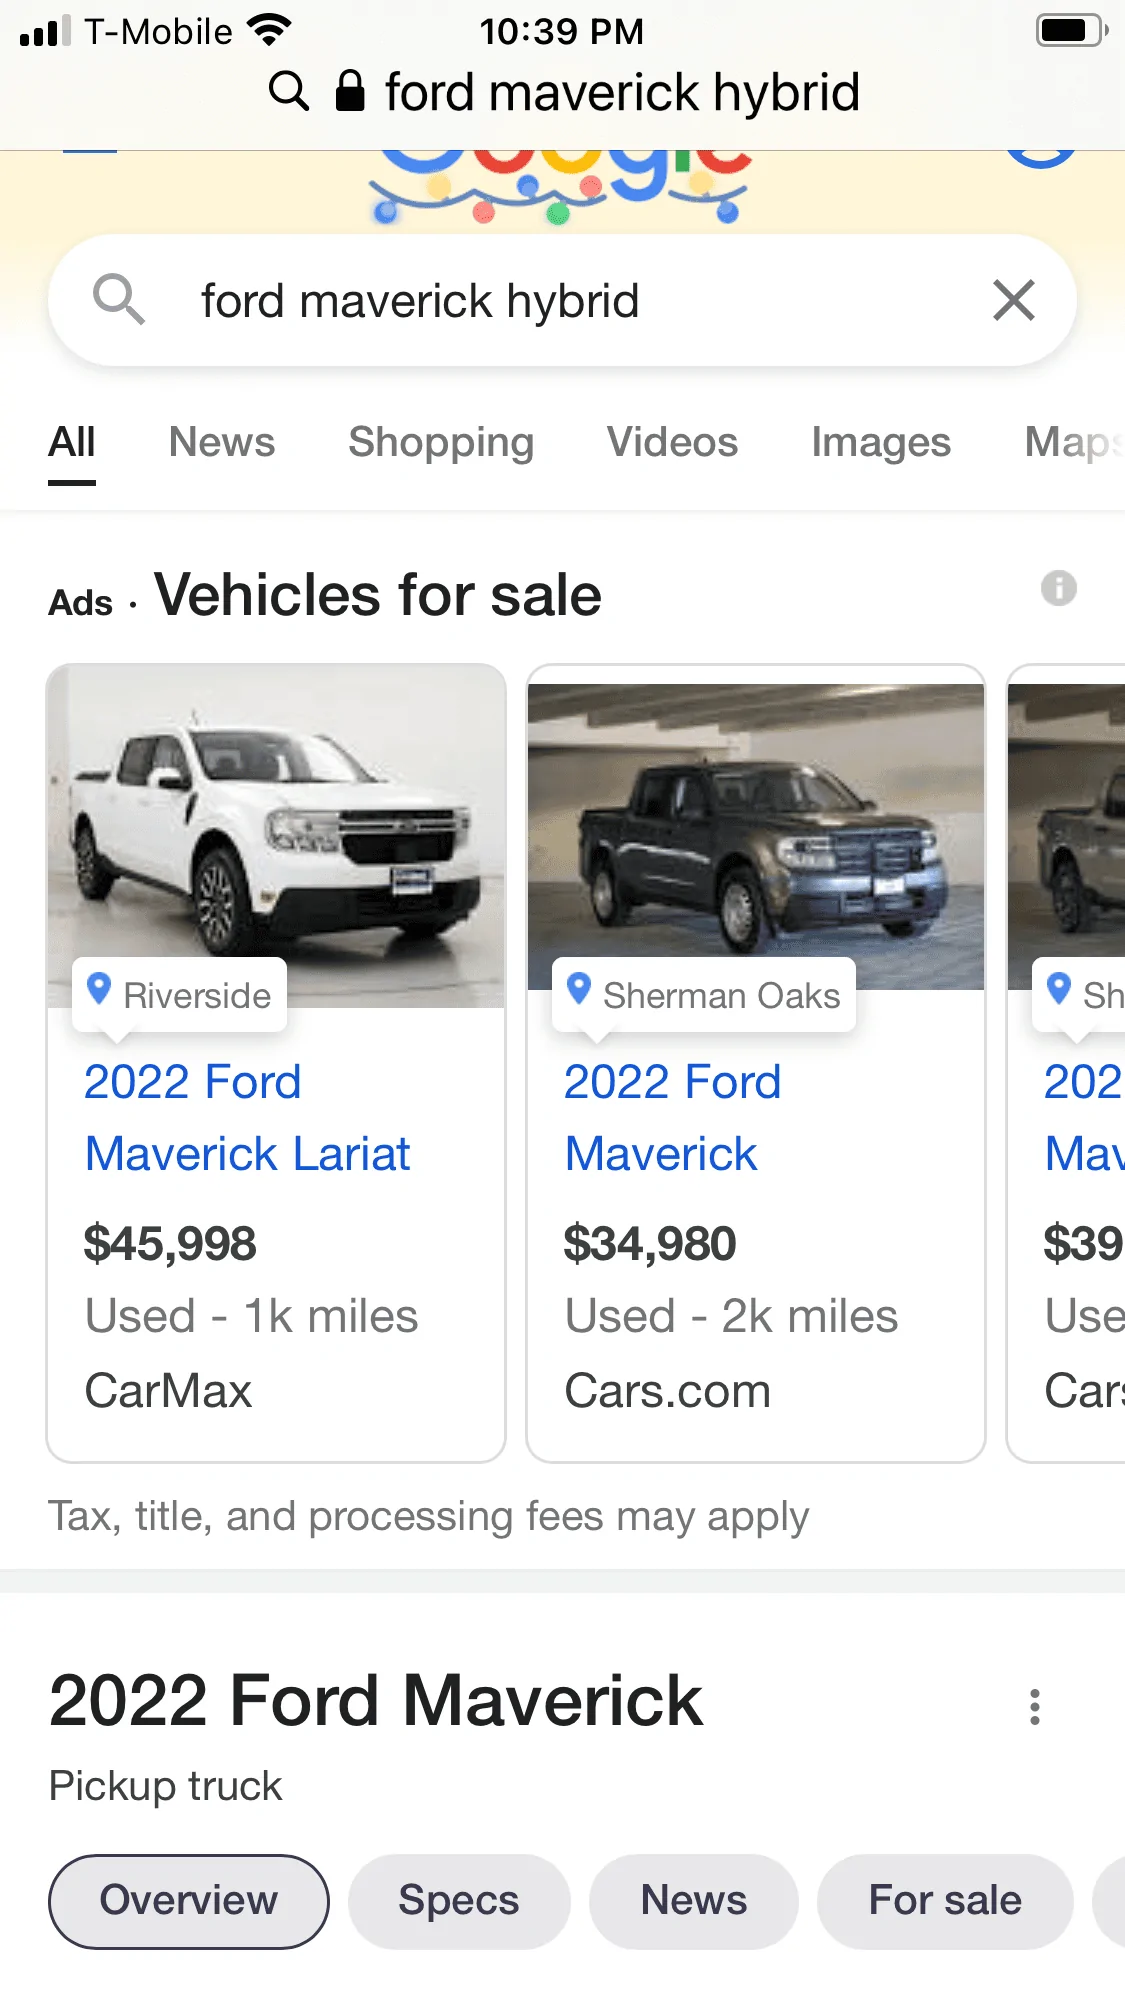This screenshot has height=2001, width=1125.
Task: Open the partially visible third vehicle card
Action: 1066,1063
